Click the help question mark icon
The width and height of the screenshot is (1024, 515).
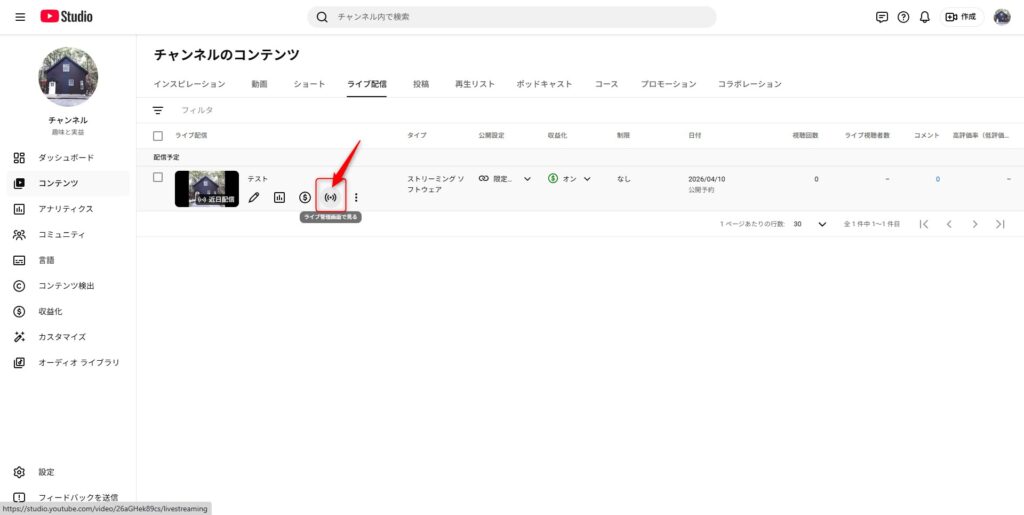(x=903, y=17)
